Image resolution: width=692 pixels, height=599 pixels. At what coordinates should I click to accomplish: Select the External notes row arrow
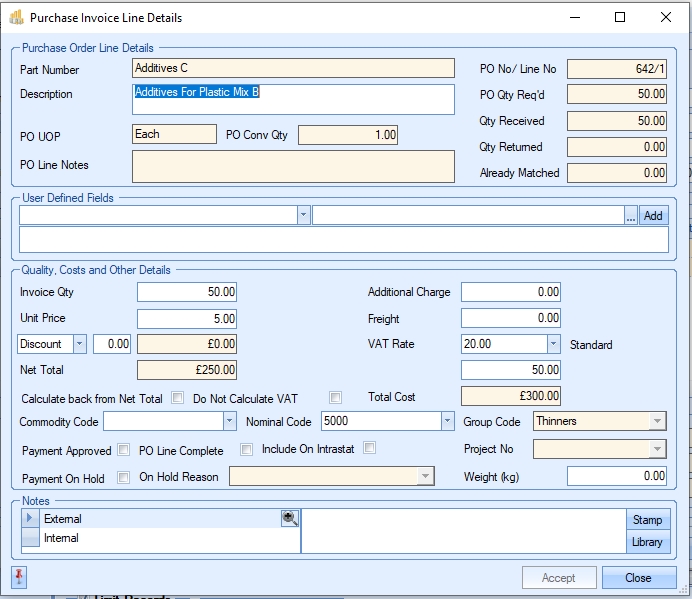[30, 518]
